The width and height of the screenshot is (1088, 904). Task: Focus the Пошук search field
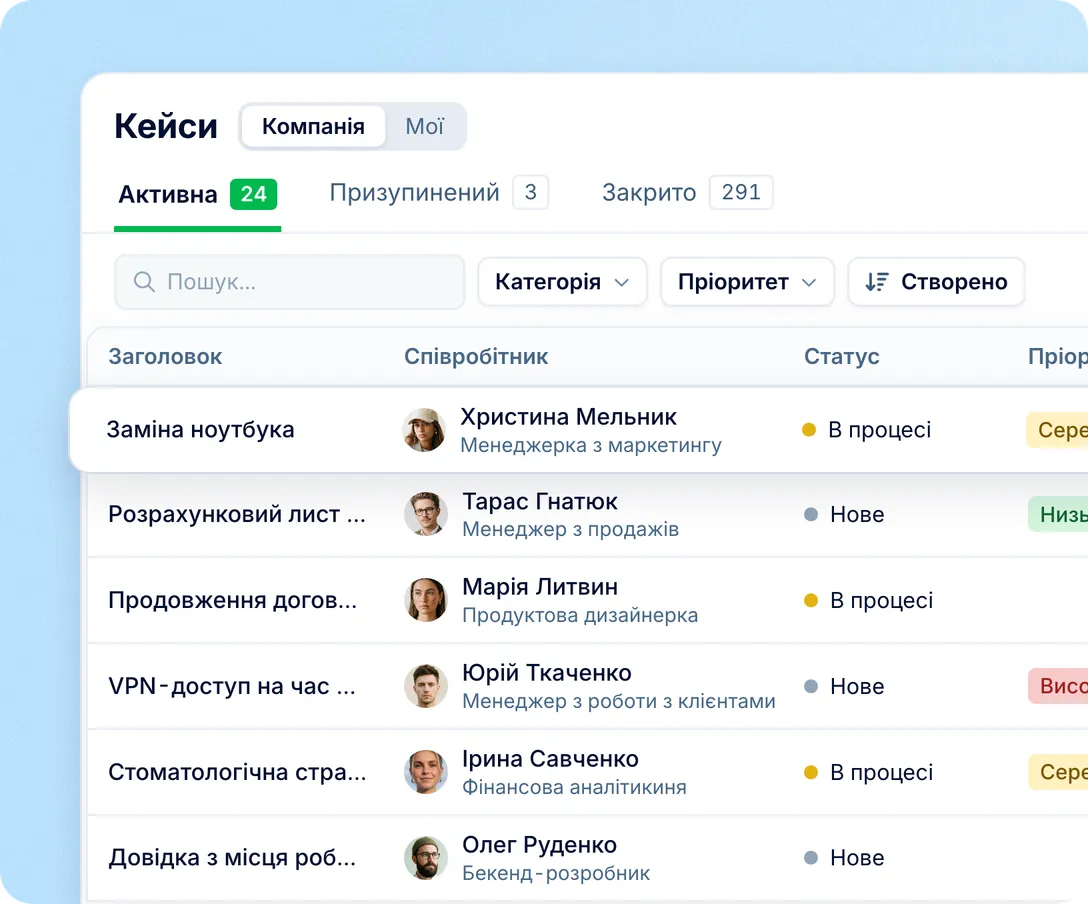[x=289, y=282]
